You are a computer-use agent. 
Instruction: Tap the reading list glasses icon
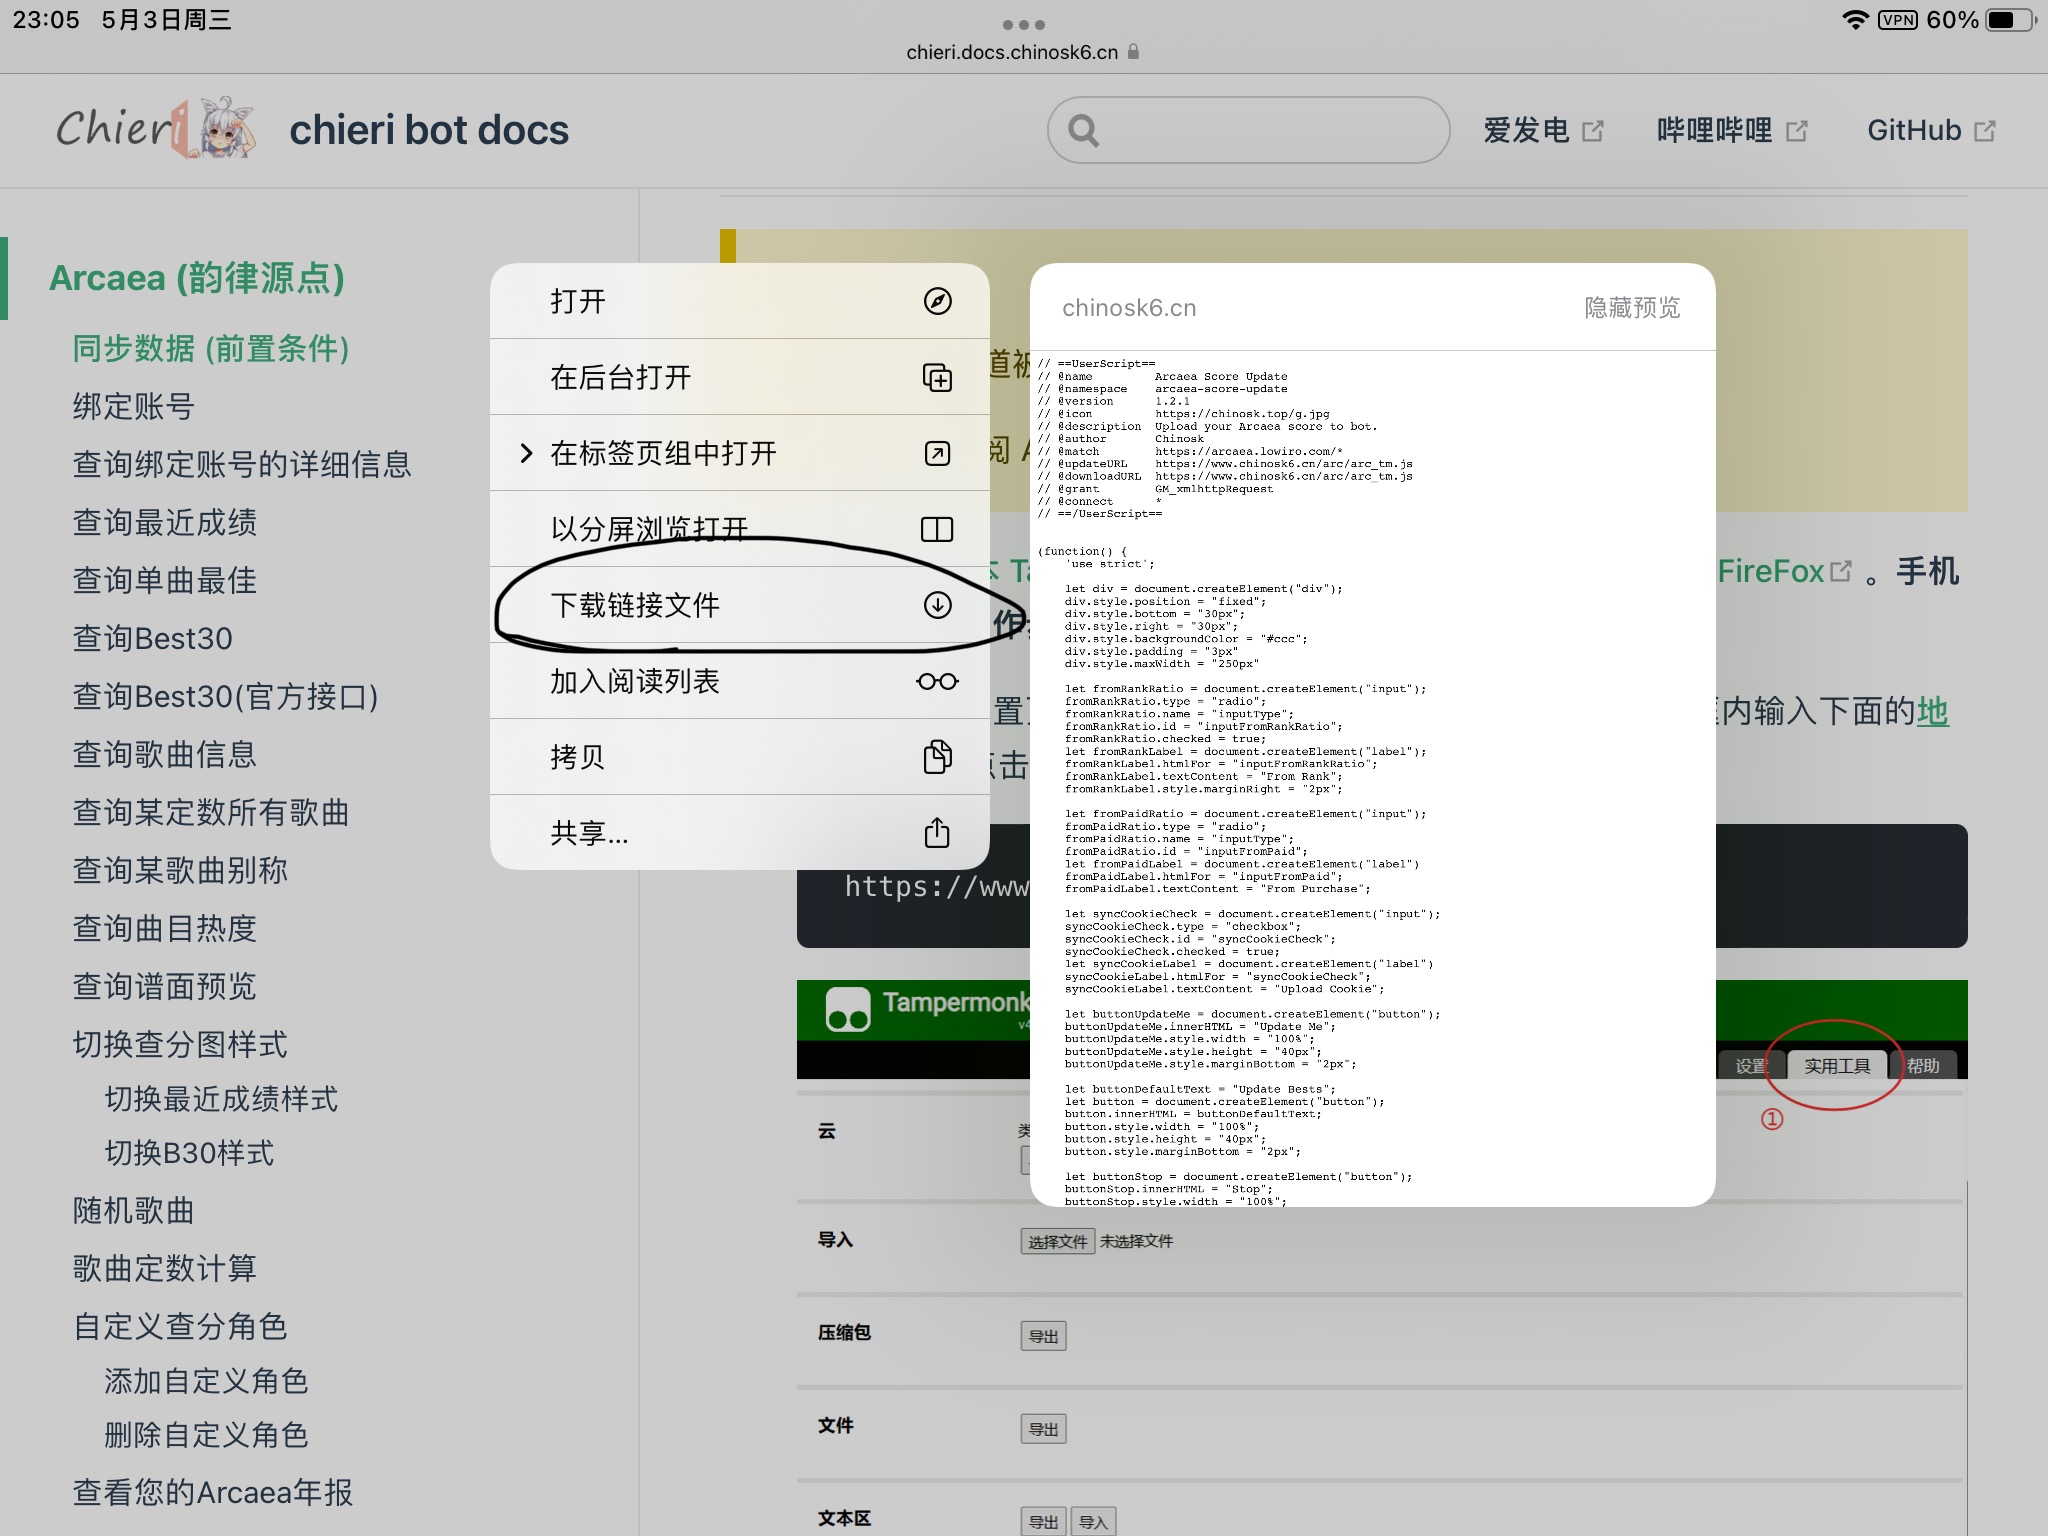click(x=937, y=681)
